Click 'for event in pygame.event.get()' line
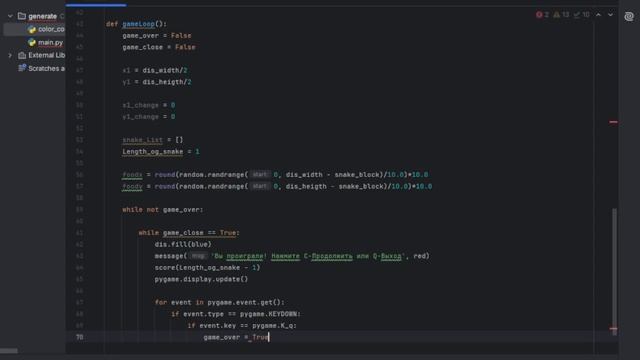 pyautogui.click(x=220, y=302)
